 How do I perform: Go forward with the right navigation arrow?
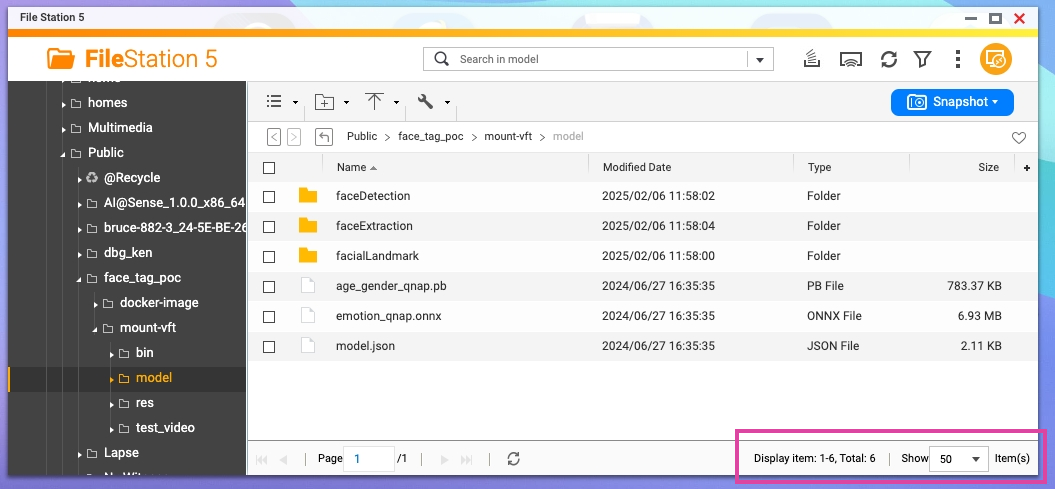point(294,137)
